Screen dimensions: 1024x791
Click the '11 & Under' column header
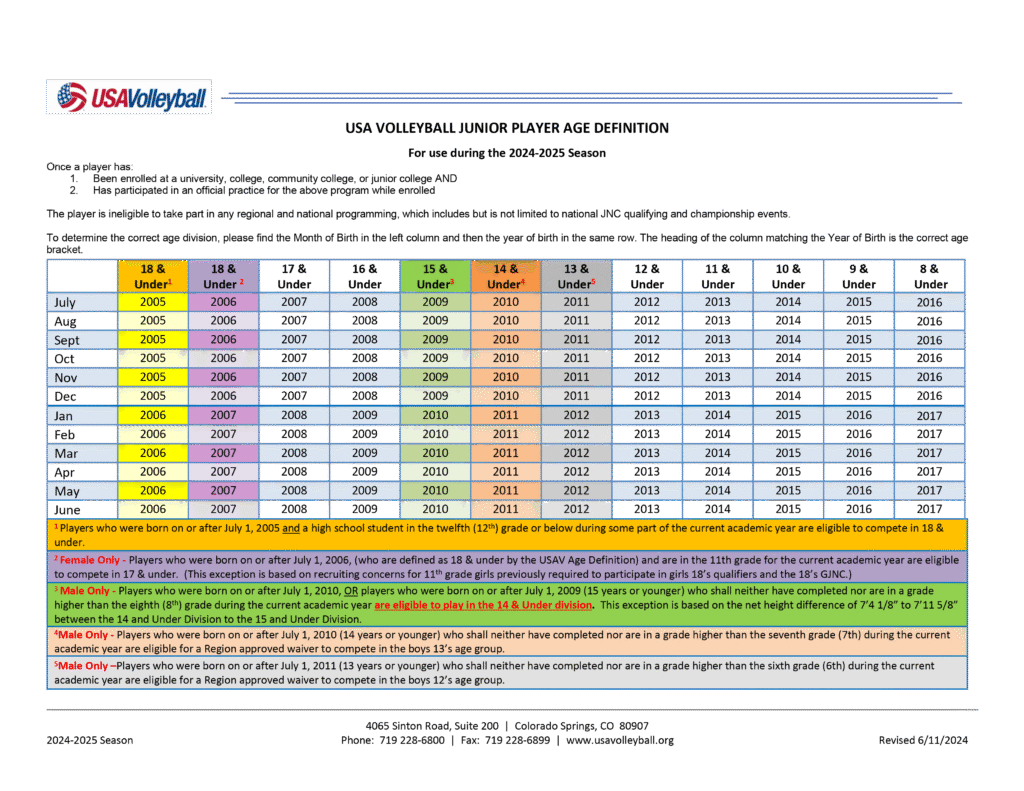coord(717,276)
